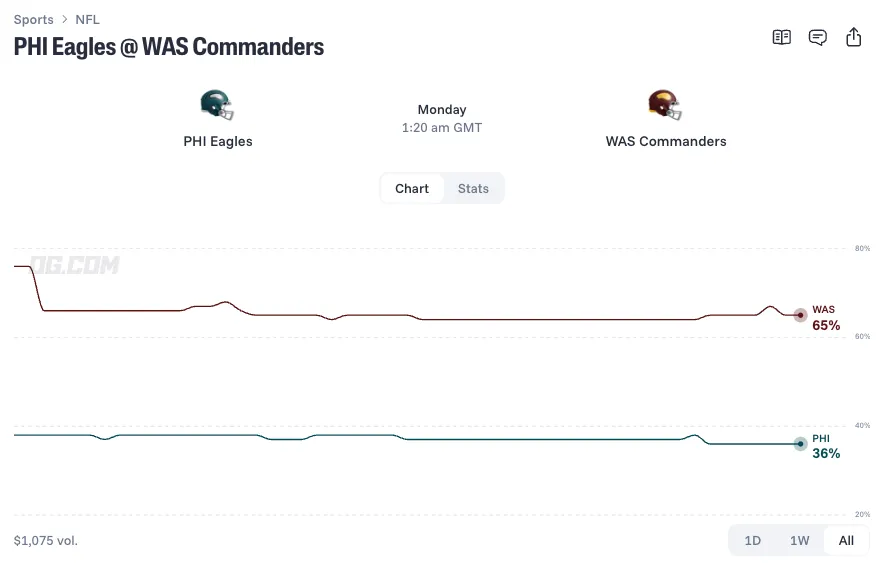This screenshot has height=563, width=887.
Task: Go to the Sports breadcrumb link
Action: pyautogui.click(x=33, y=19)
